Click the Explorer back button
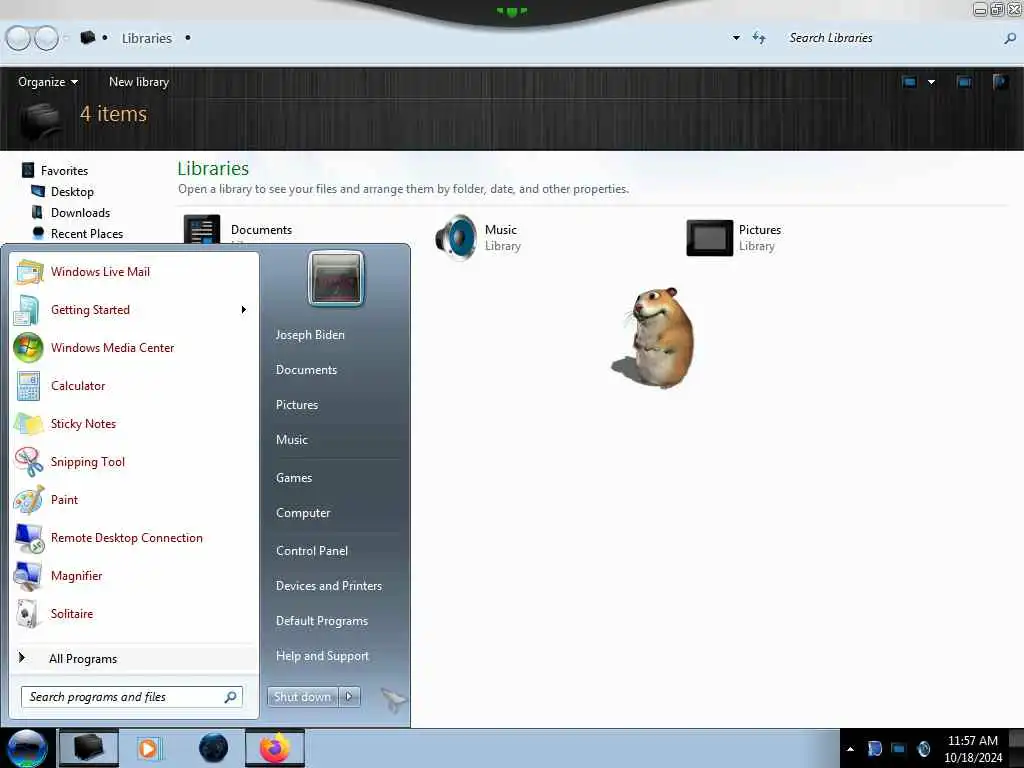1024x768 pixels. pyautogui.click(x=18, y=38)
